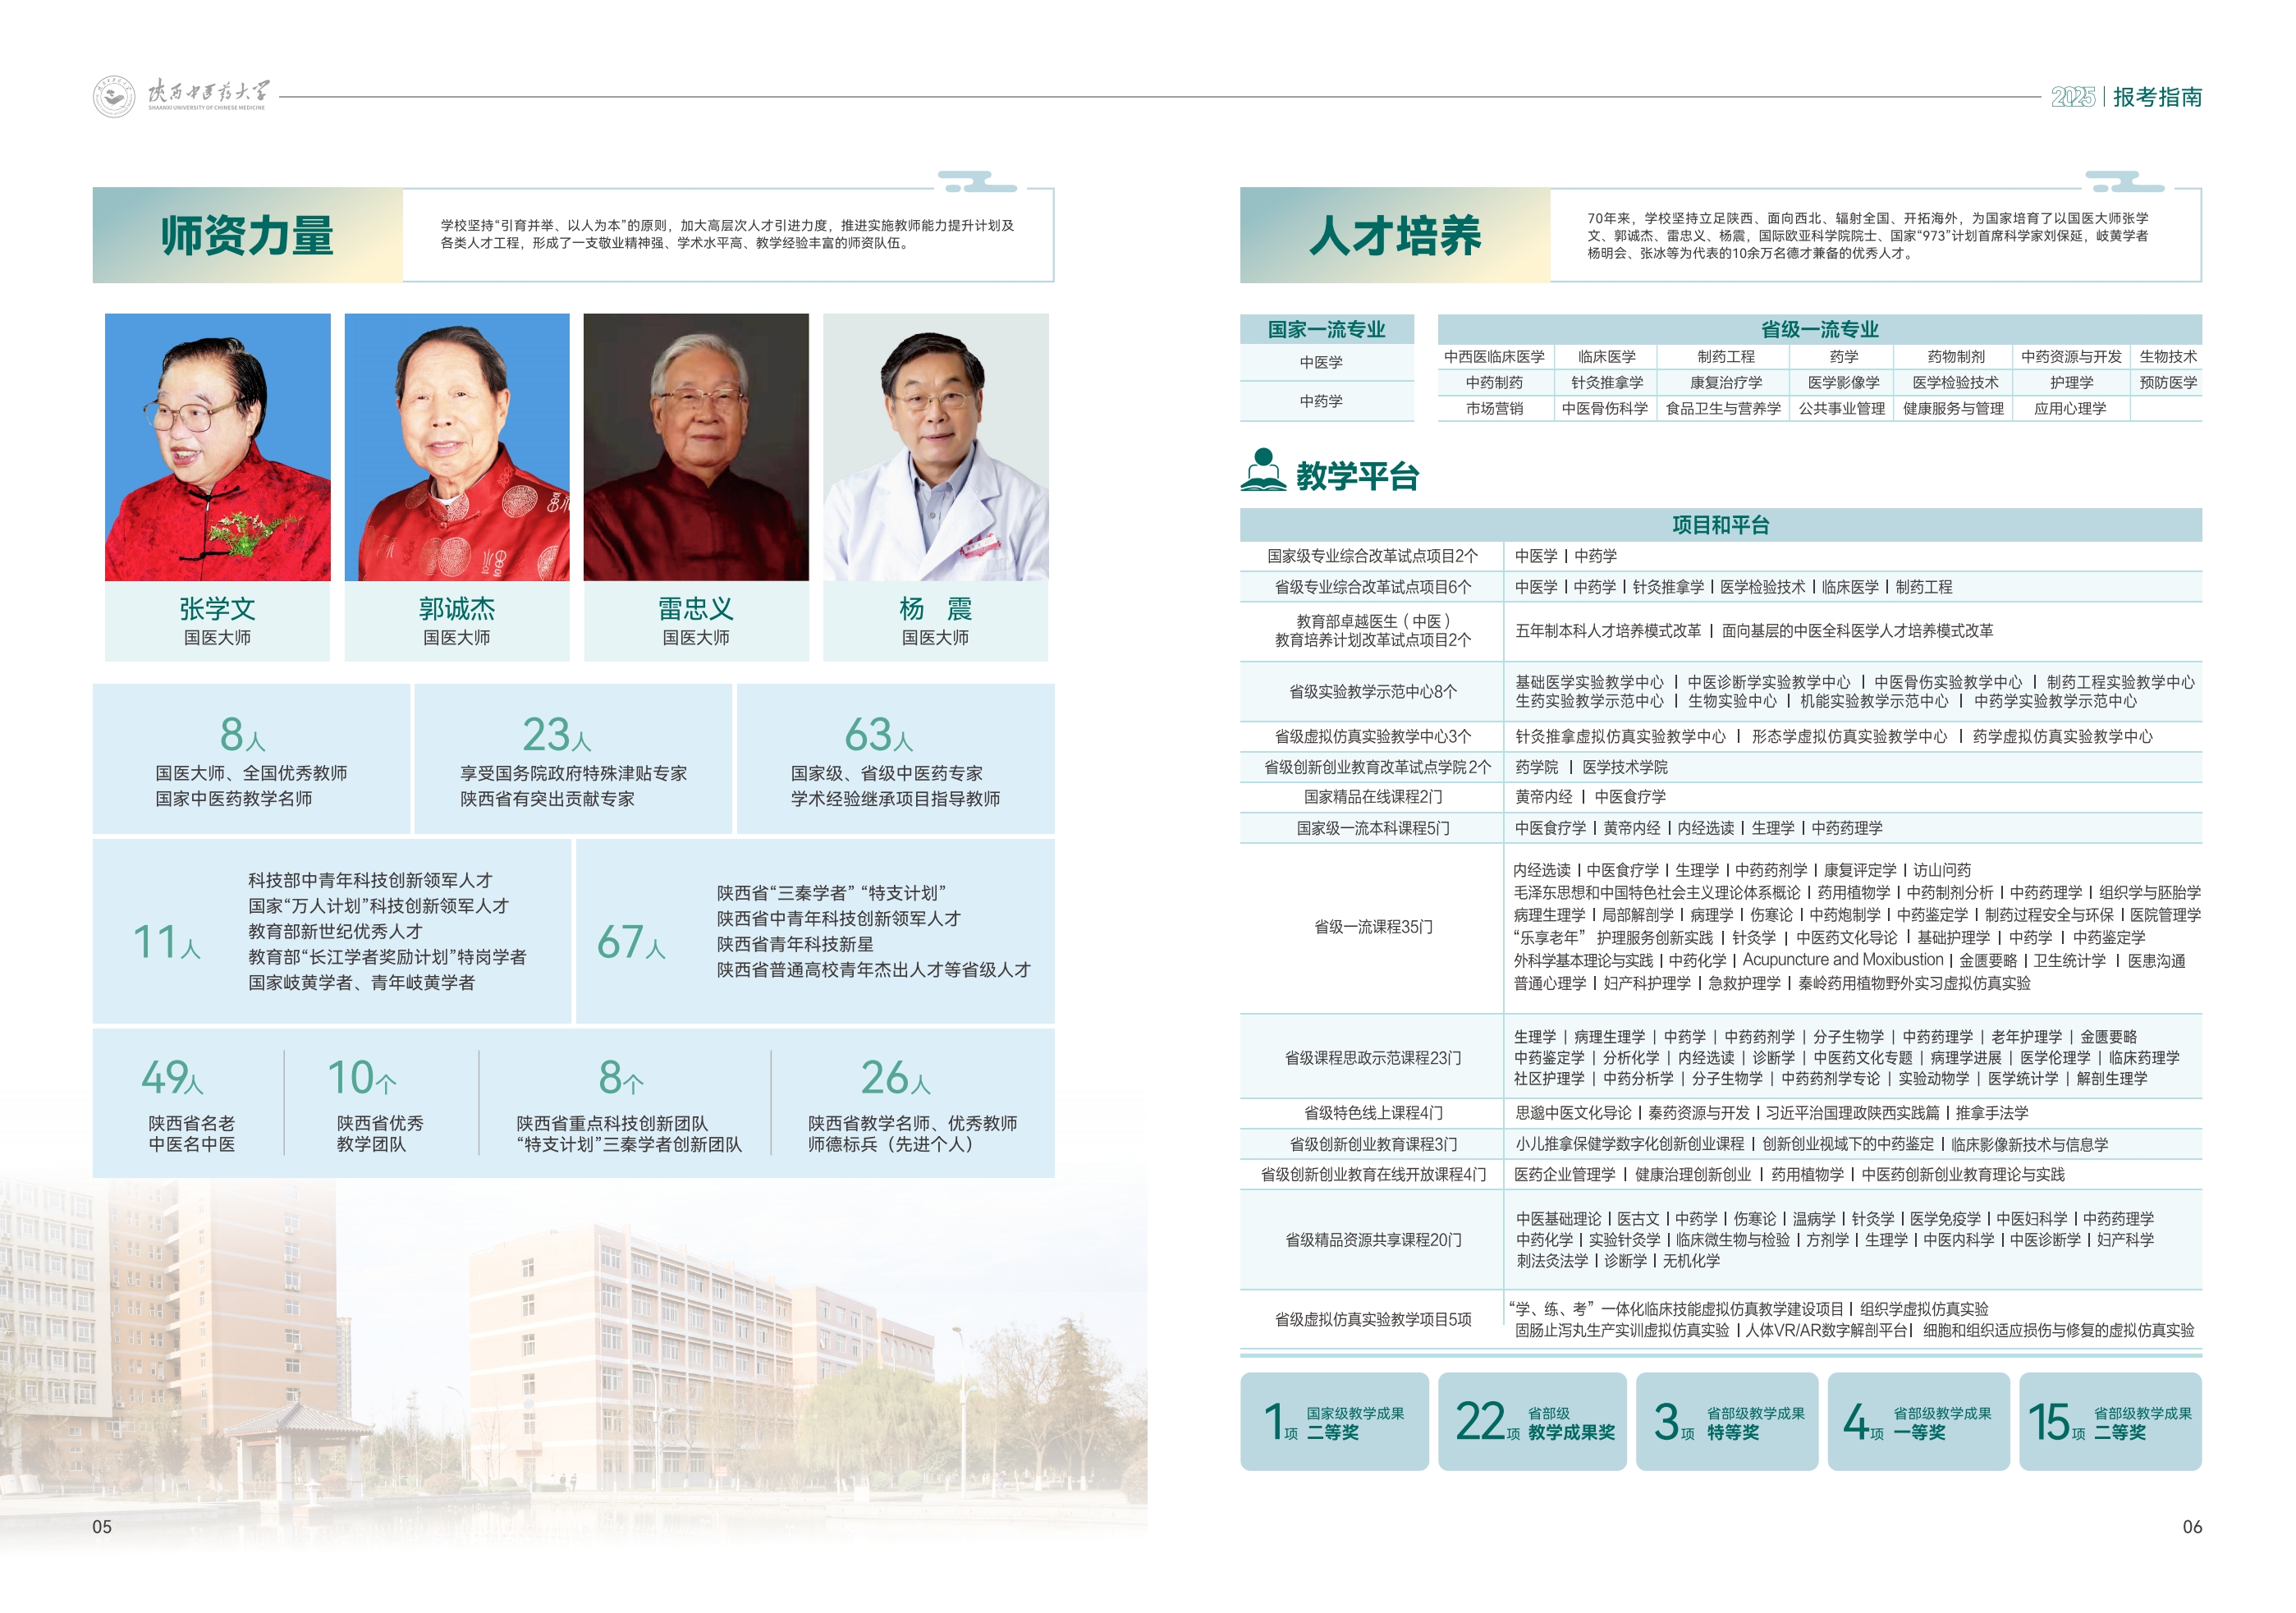Click the 国家一流专业 table header

pos(1326,329)
